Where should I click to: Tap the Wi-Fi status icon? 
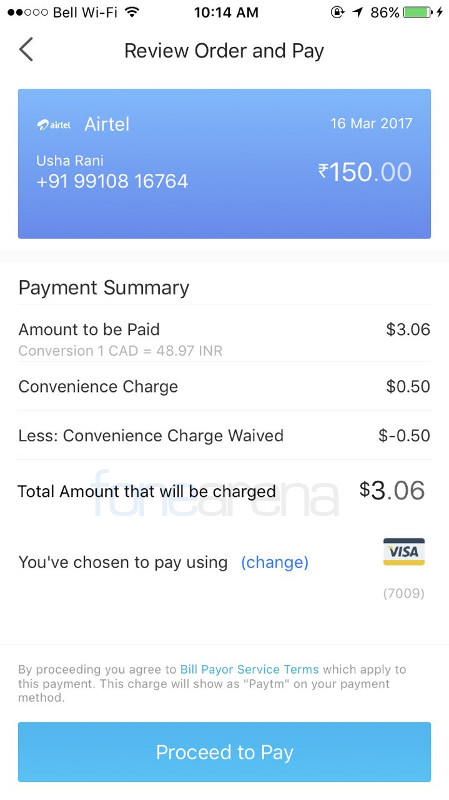132,12
